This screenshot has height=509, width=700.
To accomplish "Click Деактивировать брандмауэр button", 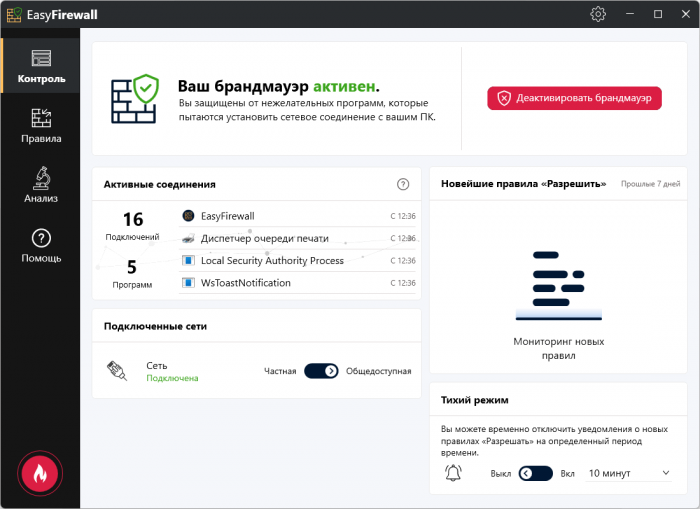I will point(574,98).
